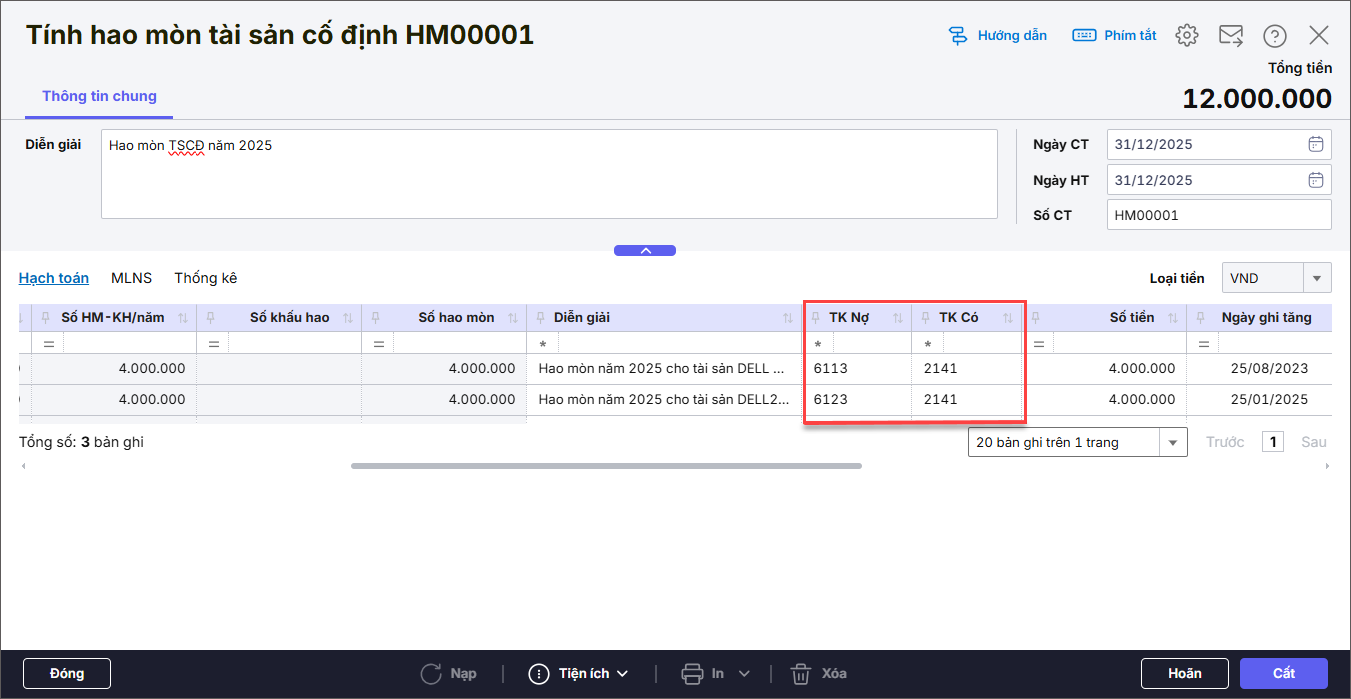This screenshot has height=699, width=1351.
Task: Switch to Thông tin chung tab
Action: 99,96
